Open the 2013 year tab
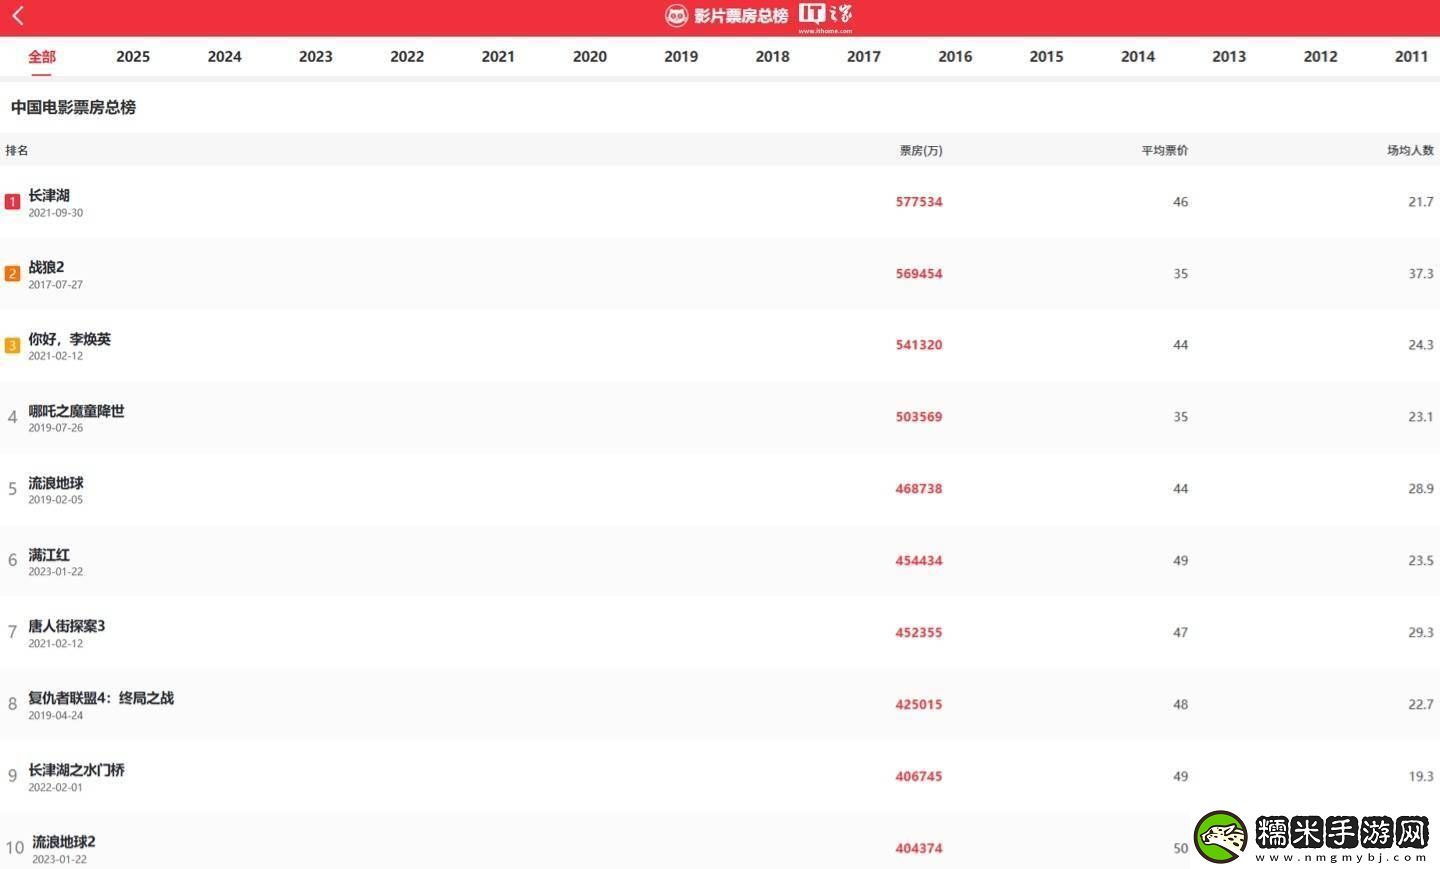 coord(1229,57)
